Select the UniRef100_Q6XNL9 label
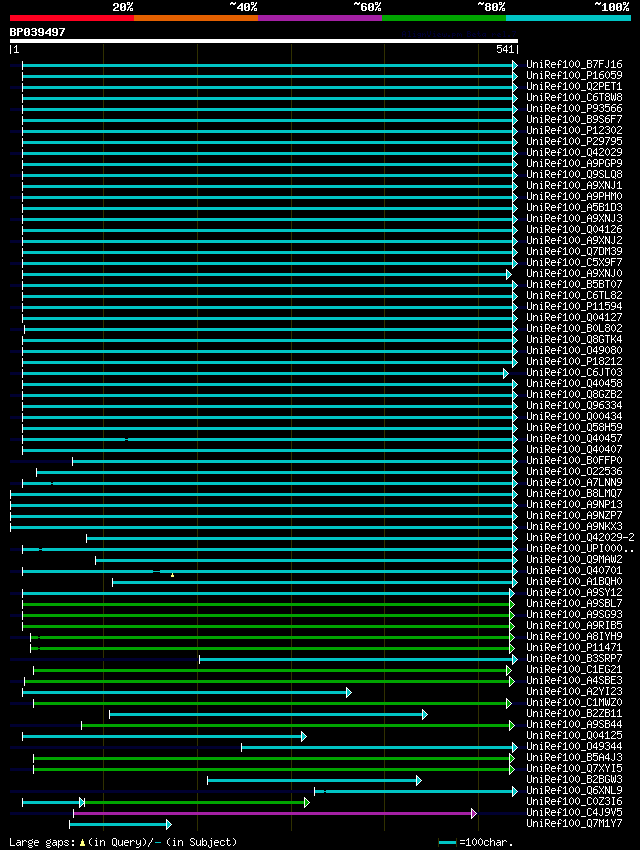This screenshot has width=640, height=850. pyautogui.click(x=574, y=790)
